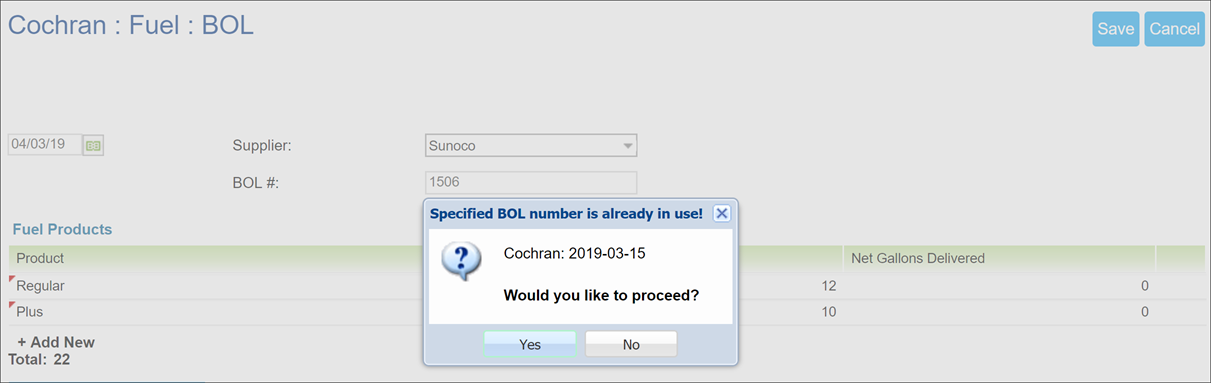Click the 04/03/19 date field
Image resolution: width=1211 pixels, height=383 pixels.
45,145
